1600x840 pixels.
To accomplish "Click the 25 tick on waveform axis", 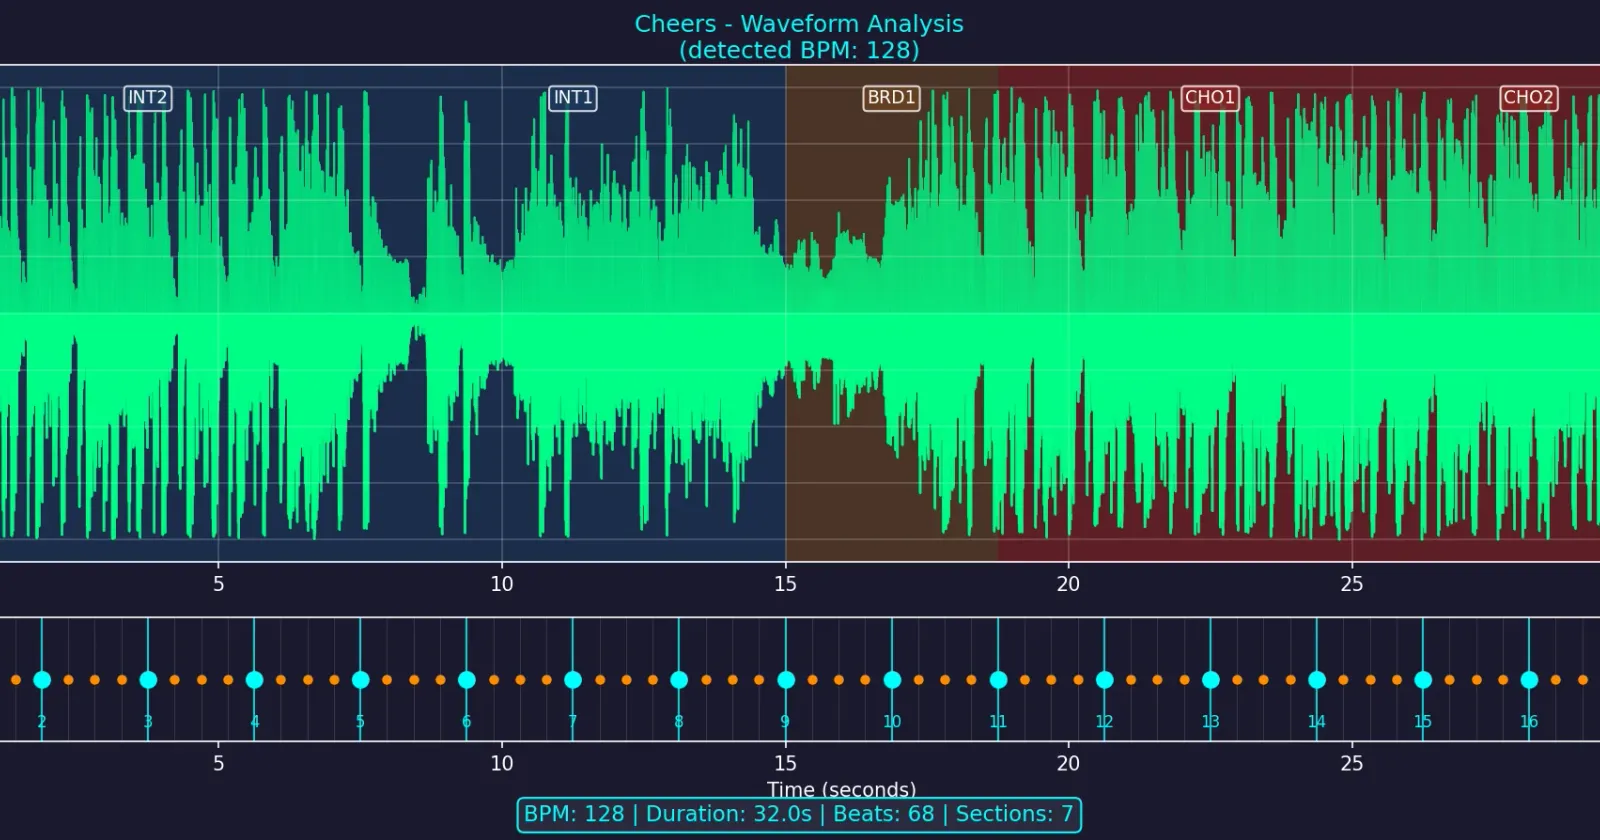I will 1352,584.
